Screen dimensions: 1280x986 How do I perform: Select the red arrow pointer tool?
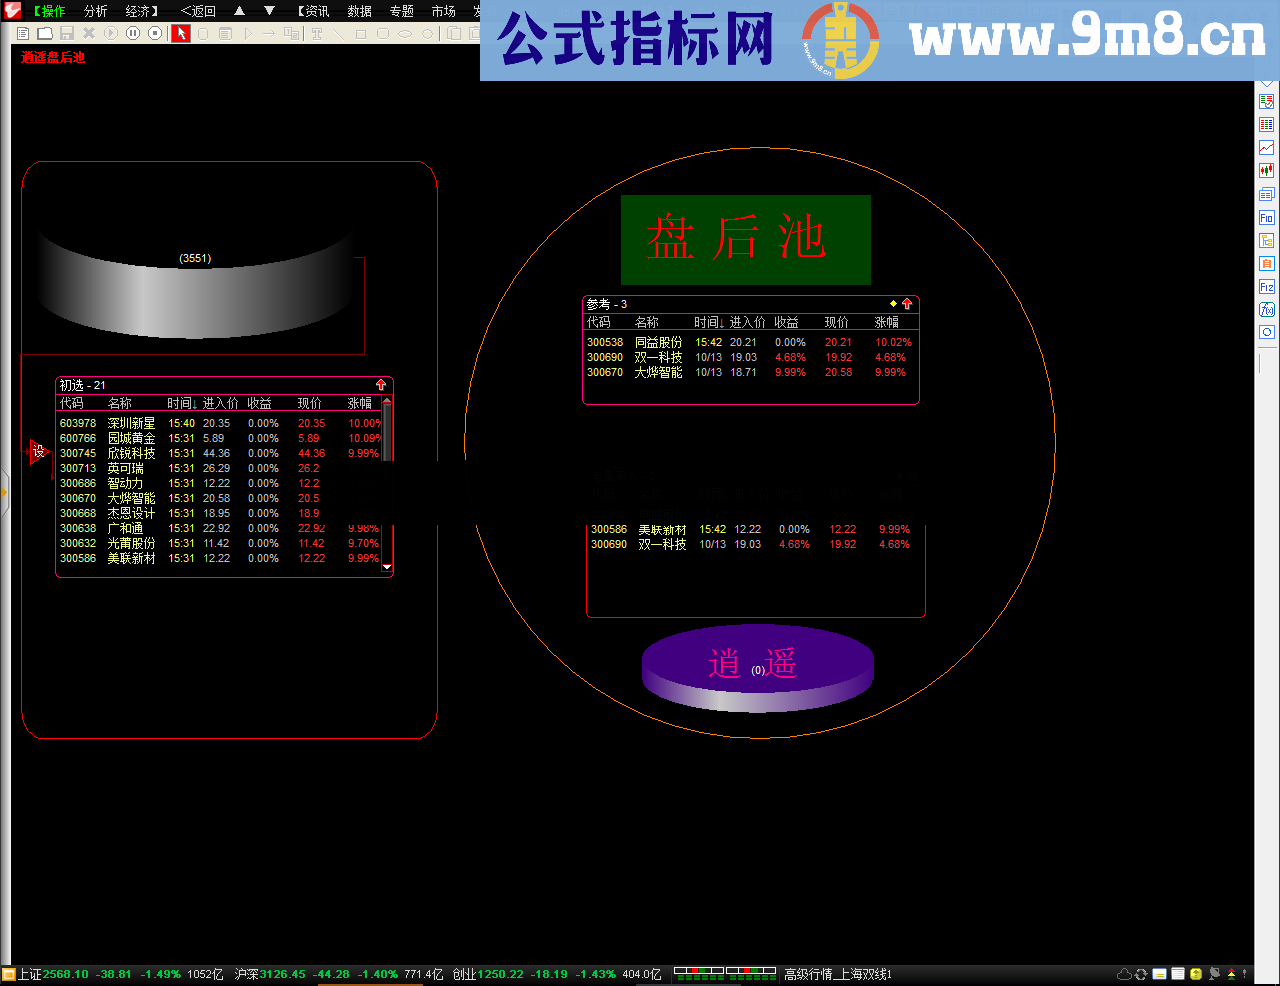click(x=180, y=33)
